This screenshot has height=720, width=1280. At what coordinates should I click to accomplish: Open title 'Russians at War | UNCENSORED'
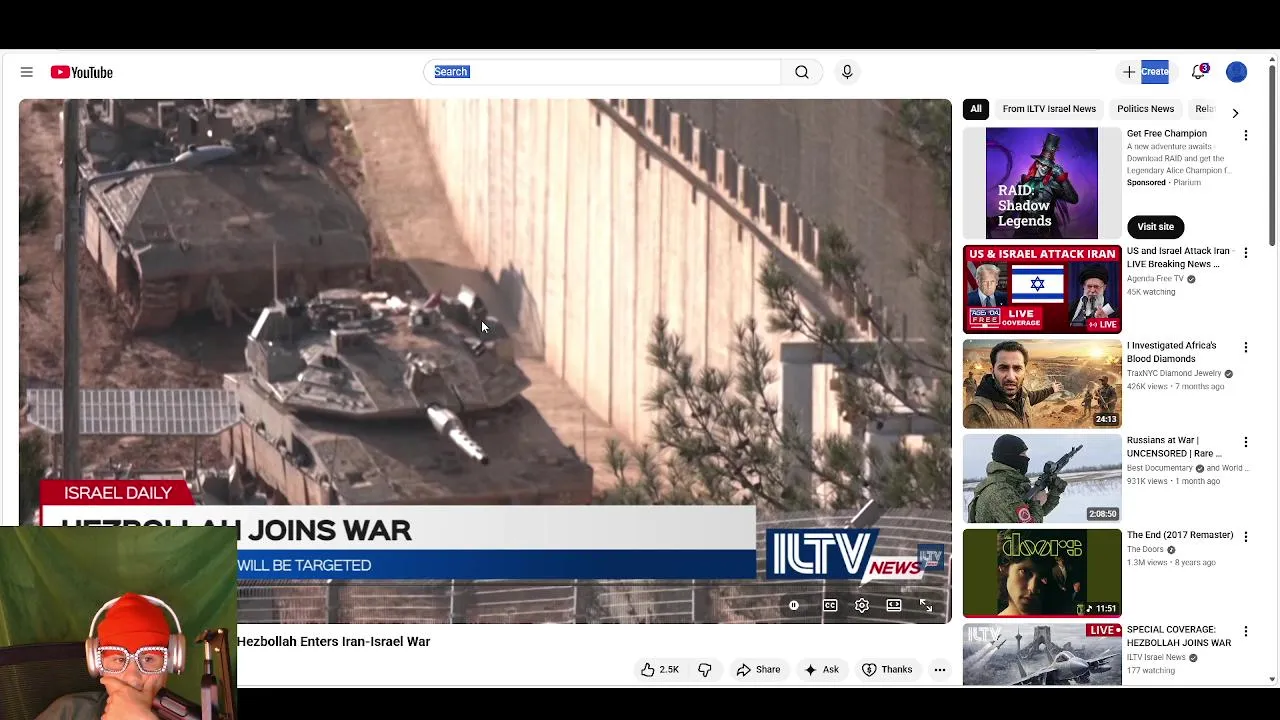click(1174, 447)
